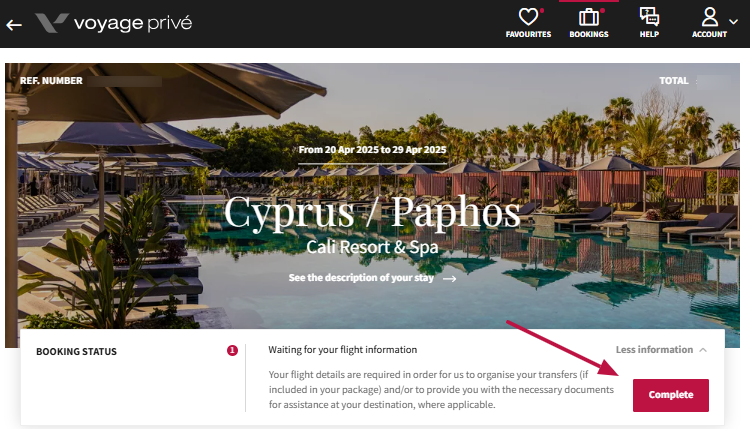Image resolution: width=750 pixels, height=429 pixels.
Task: Select the 'Cali Resort & Spa' text
Action: tap(372, 247)
